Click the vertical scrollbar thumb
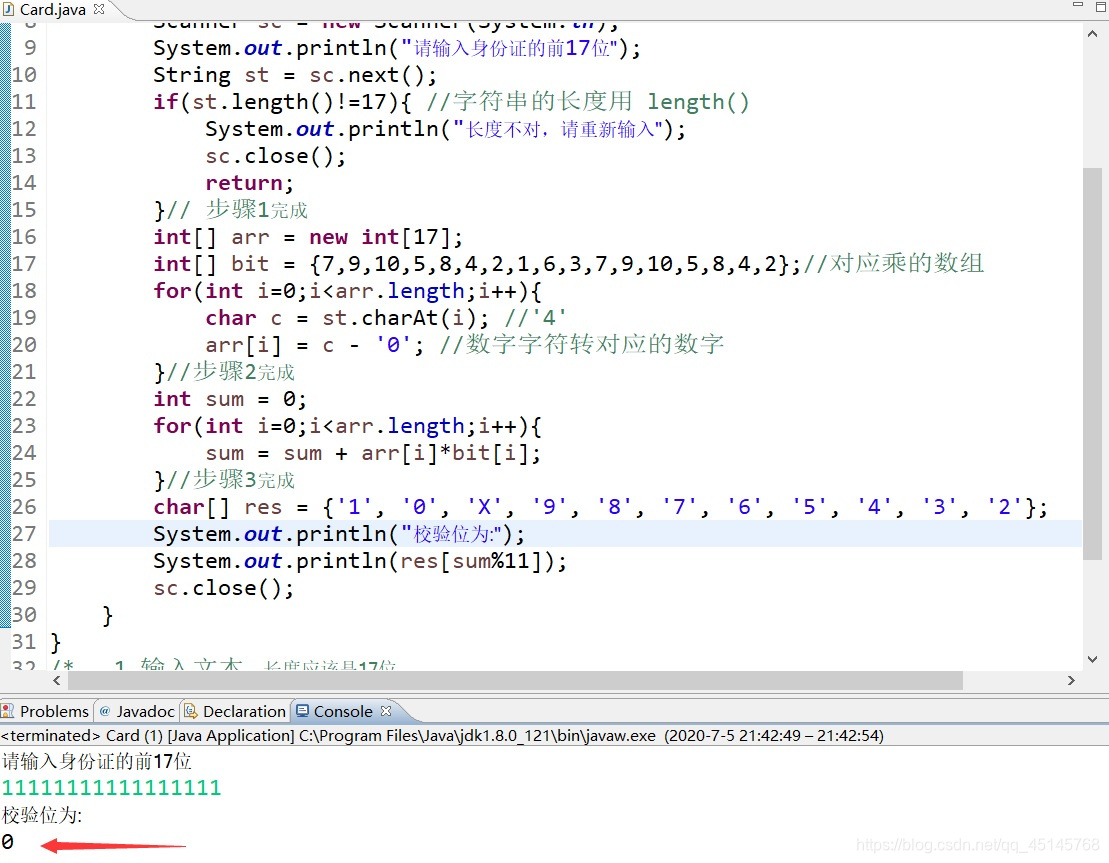The width and height of the screenshot is (1109, 863). tap(1092, 364)
